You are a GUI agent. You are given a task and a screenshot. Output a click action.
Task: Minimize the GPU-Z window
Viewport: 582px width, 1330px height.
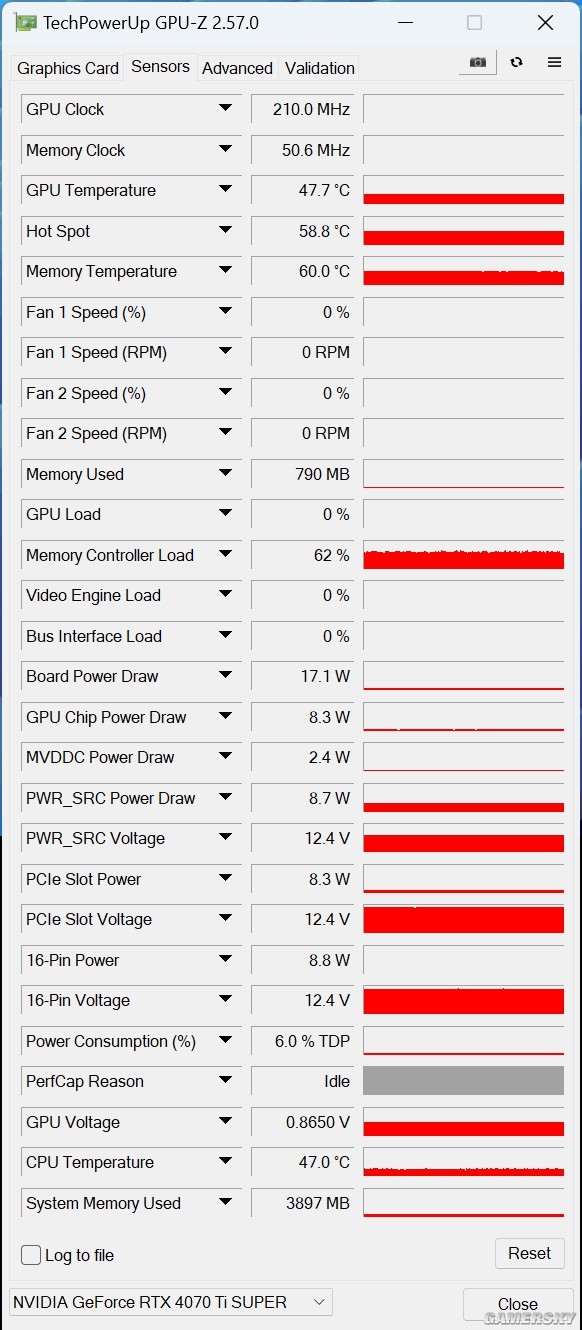point(404,23)
